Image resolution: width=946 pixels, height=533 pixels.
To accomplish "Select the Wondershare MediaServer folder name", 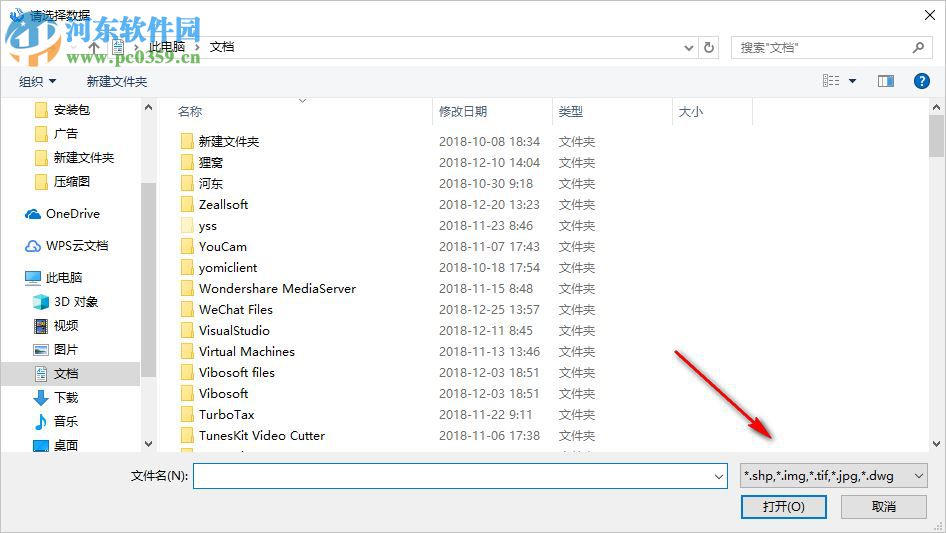I will tap(278, 289).
